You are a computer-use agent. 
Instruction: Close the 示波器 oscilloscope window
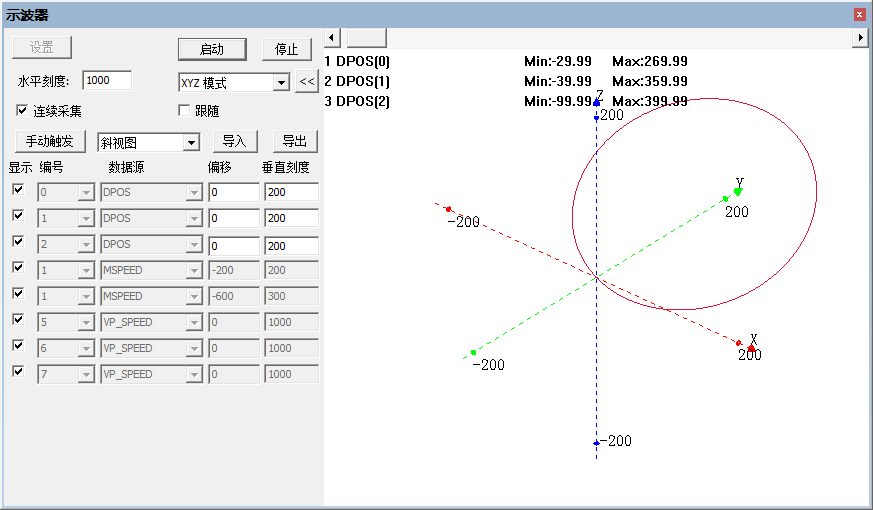coord(860,15)
